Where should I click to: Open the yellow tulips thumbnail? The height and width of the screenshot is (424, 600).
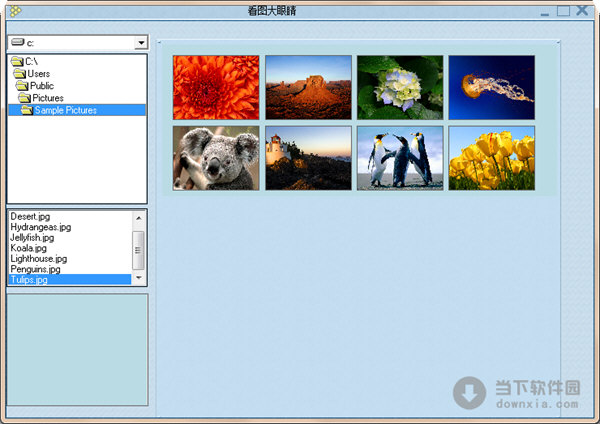492,158
